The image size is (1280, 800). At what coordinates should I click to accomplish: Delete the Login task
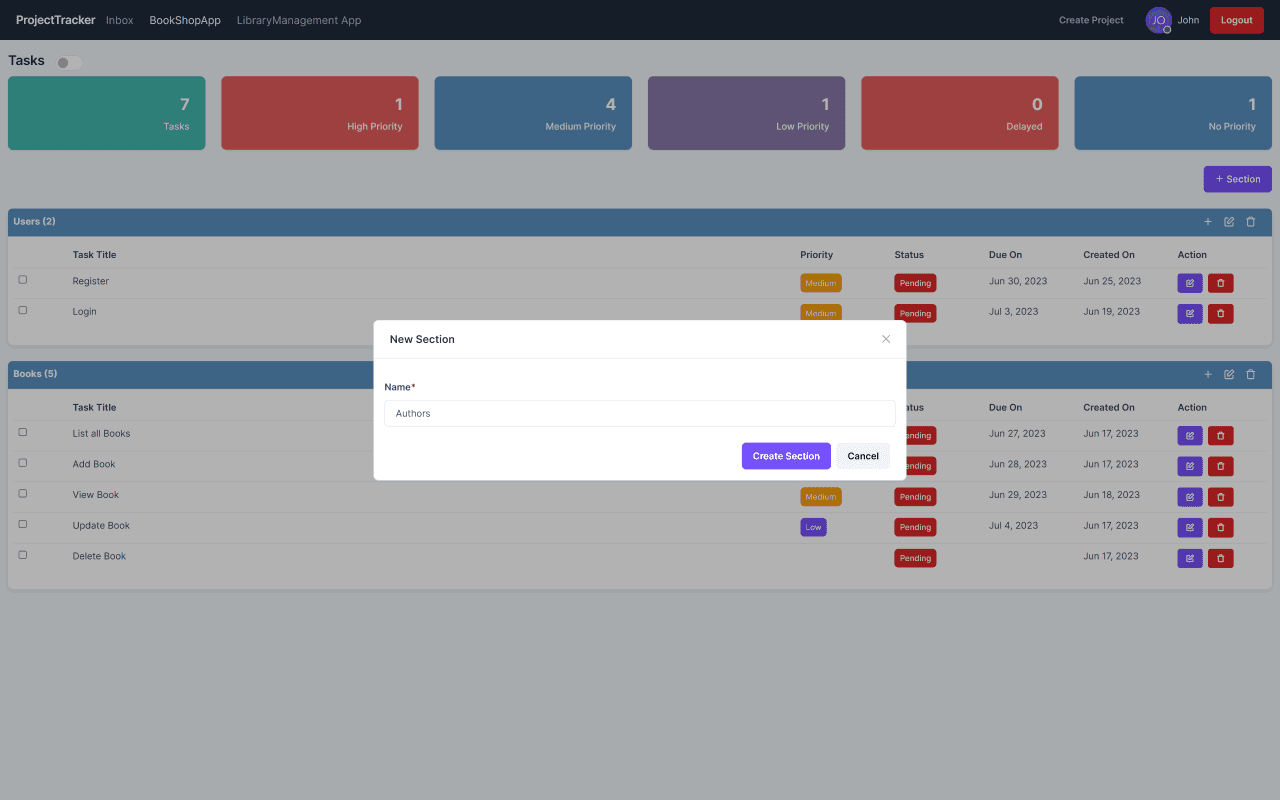click(1220, 313)
